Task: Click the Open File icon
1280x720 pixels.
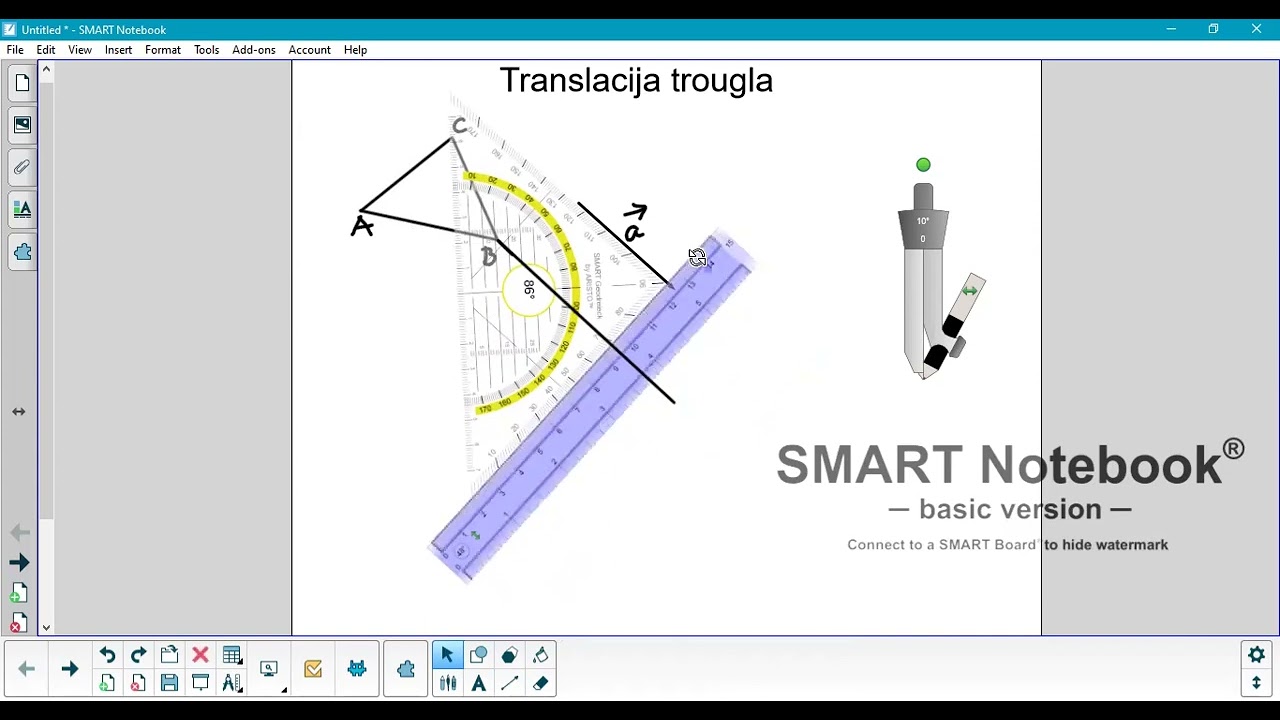Action: (x=169, y=655)
